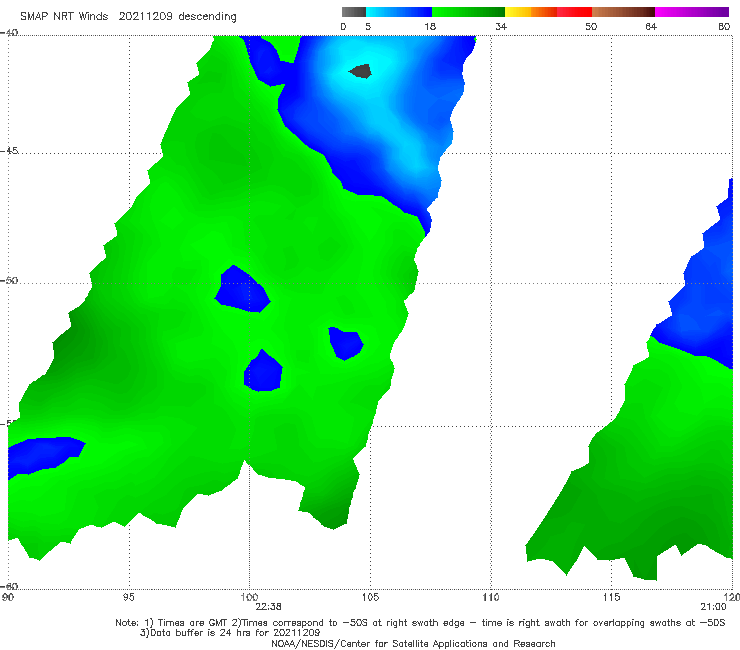This screenshot has height=650, width=740.
Task: Click the date text "20211209 descending"
Action: 177,17
